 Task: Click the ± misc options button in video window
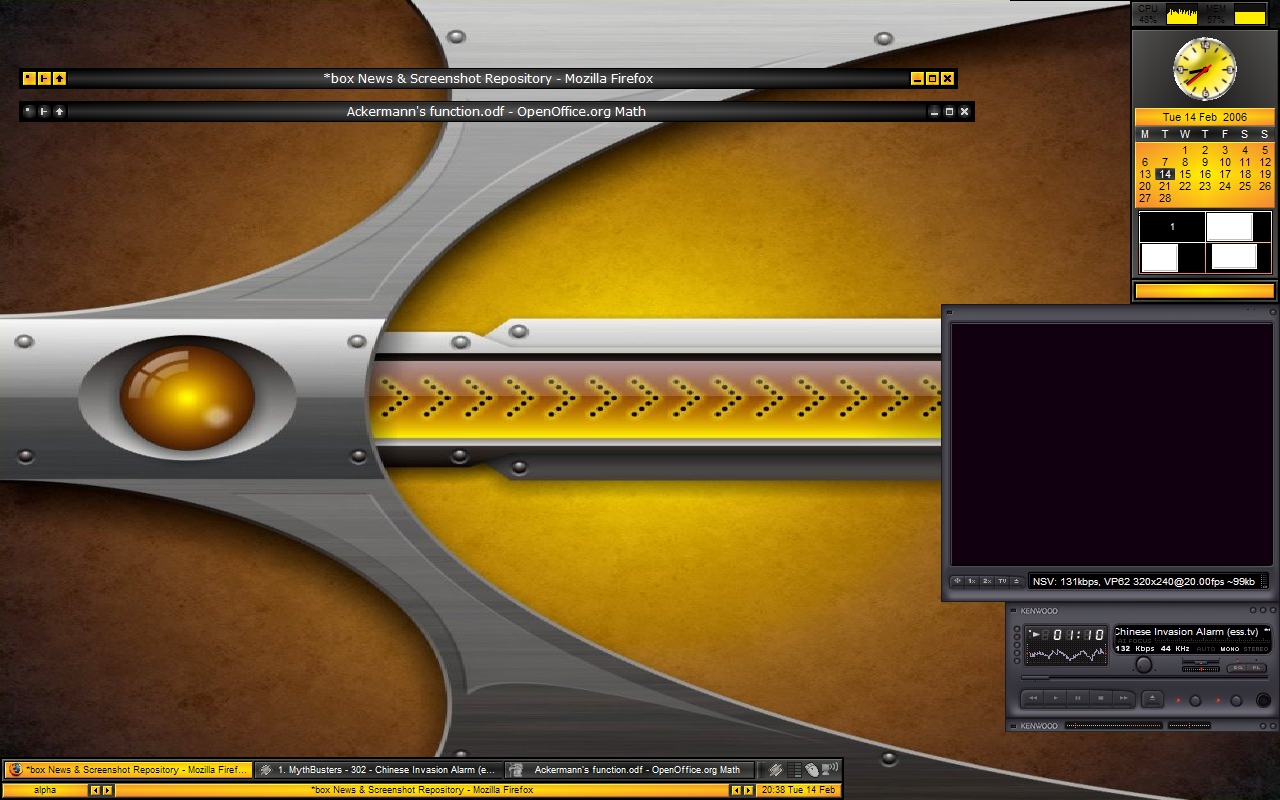pos(1016,581)
